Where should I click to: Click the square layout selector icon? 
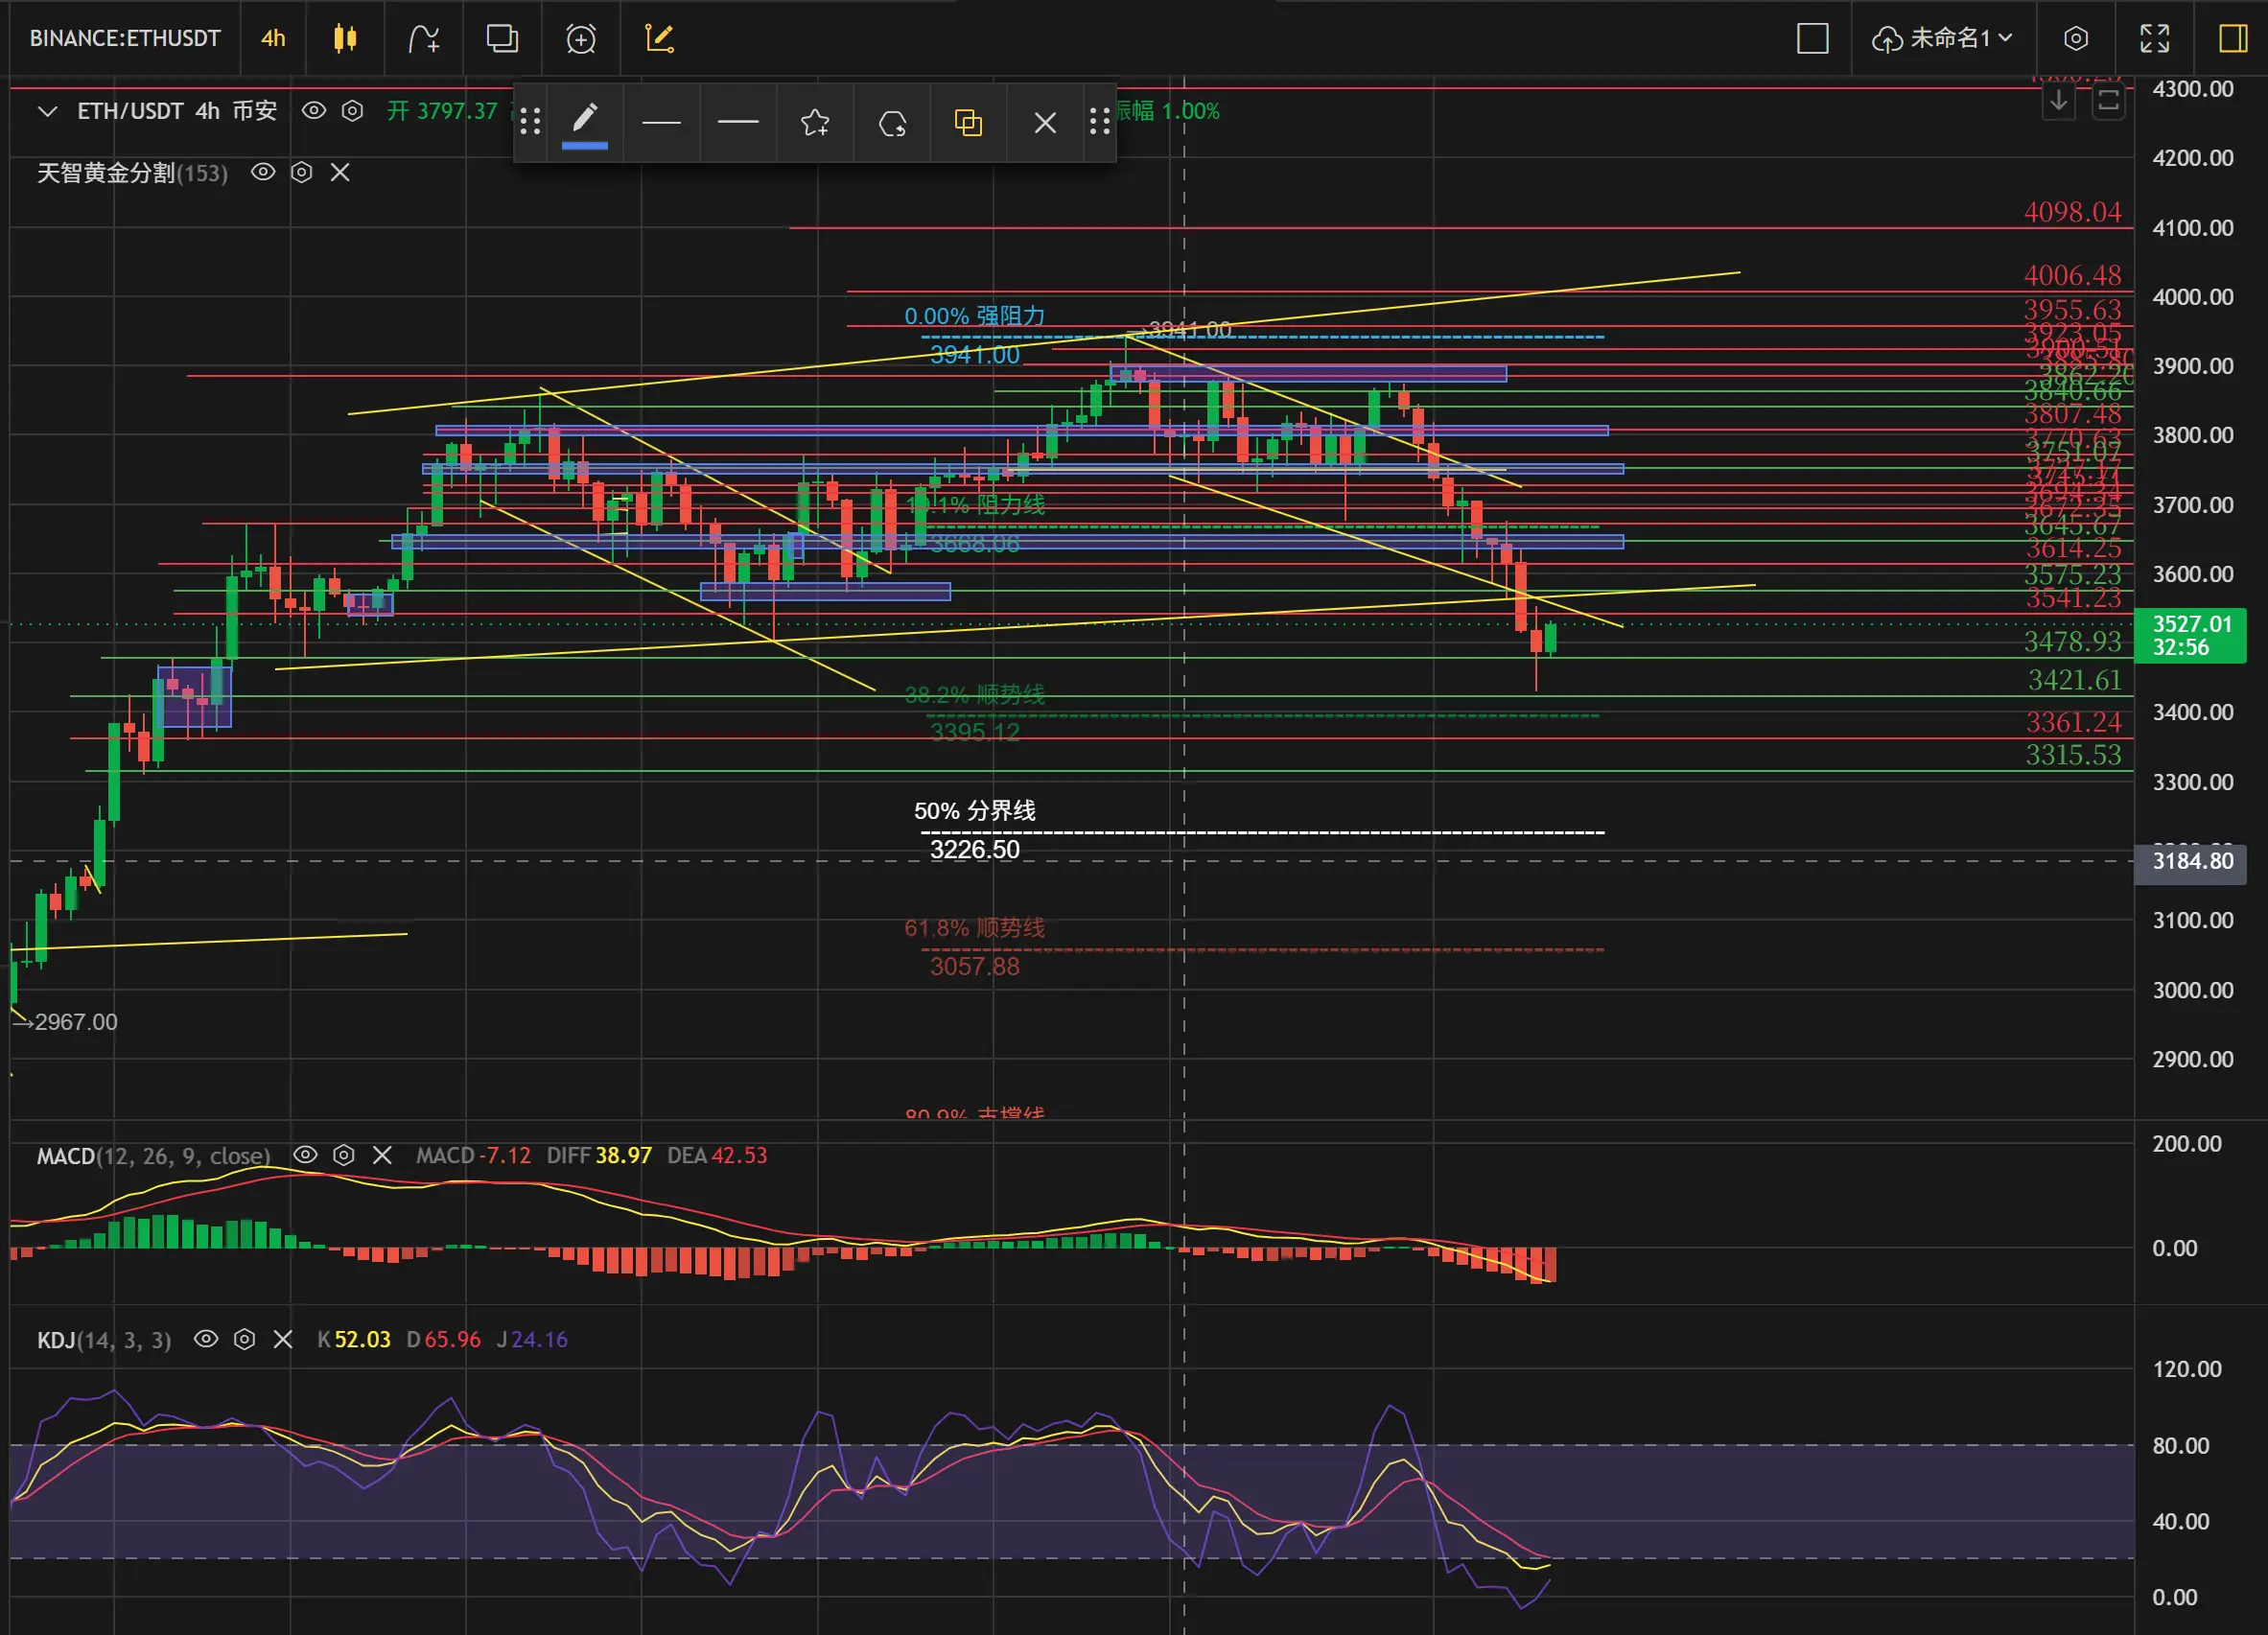click(1812, 38)
